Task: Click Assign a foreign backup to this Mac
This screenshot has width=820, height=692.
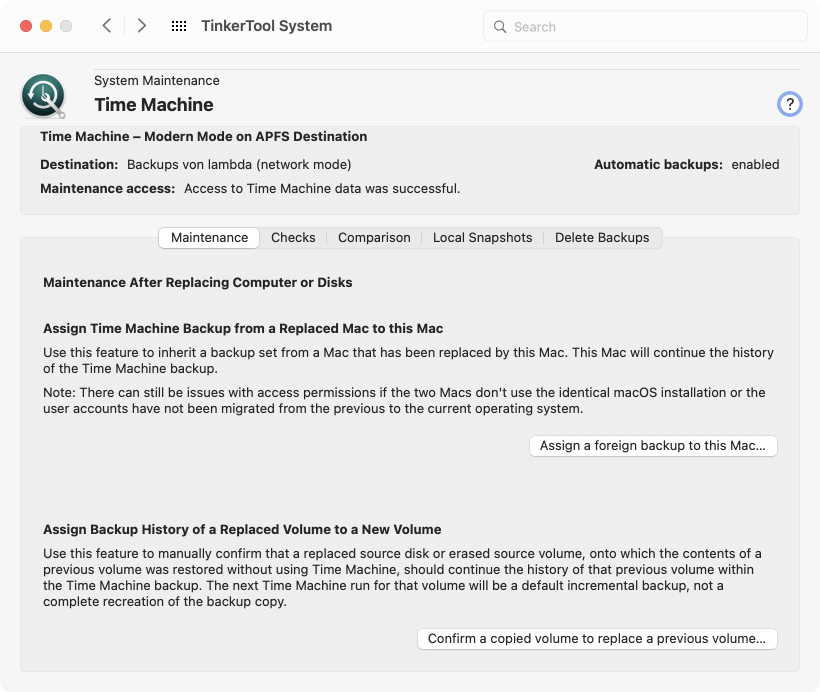Action: pos(653,446)
